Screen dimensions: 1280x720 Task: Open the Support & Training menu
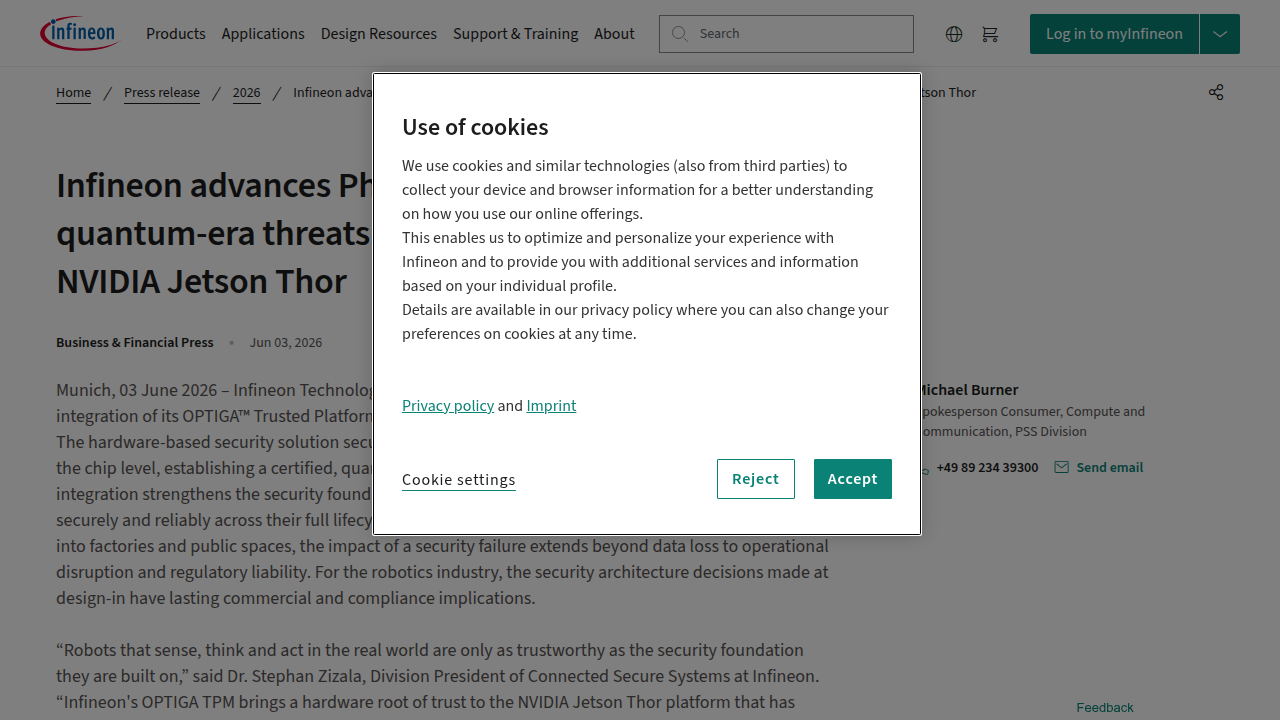[516, 34]
